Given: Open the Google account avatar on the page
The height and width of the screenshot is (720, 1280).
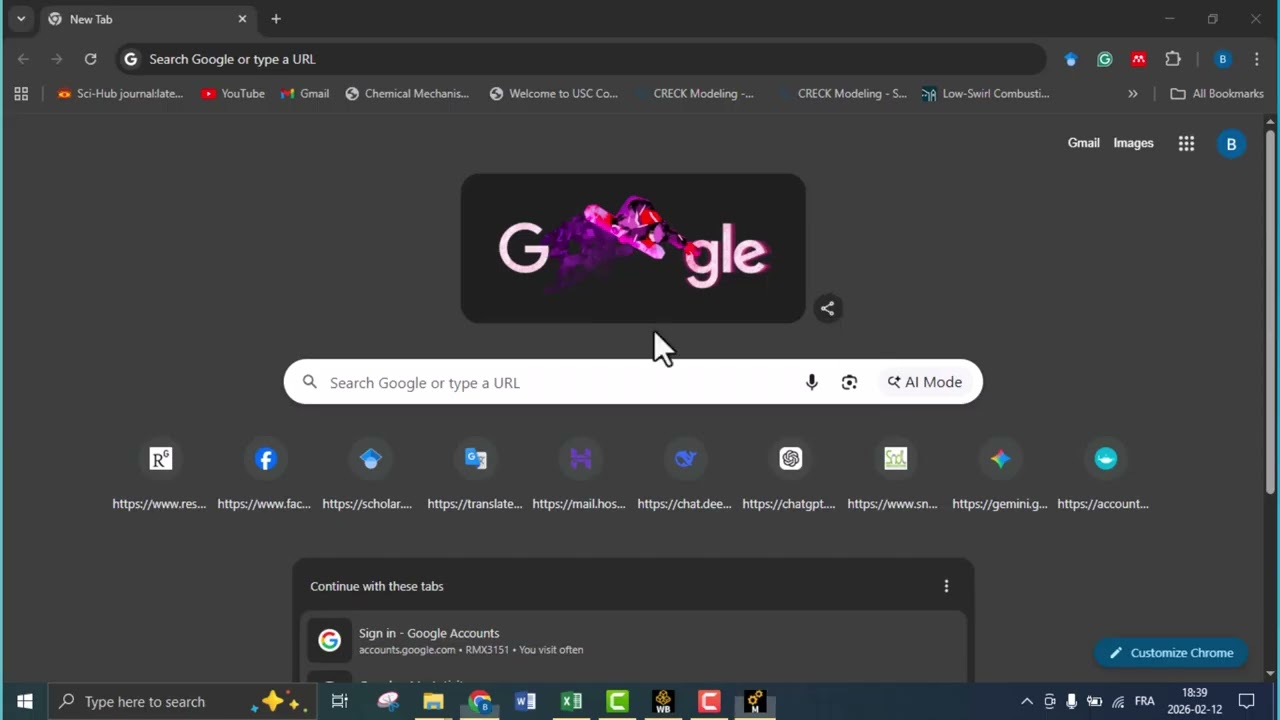Looking at the screenshot, I should [x=1231, y=144].
